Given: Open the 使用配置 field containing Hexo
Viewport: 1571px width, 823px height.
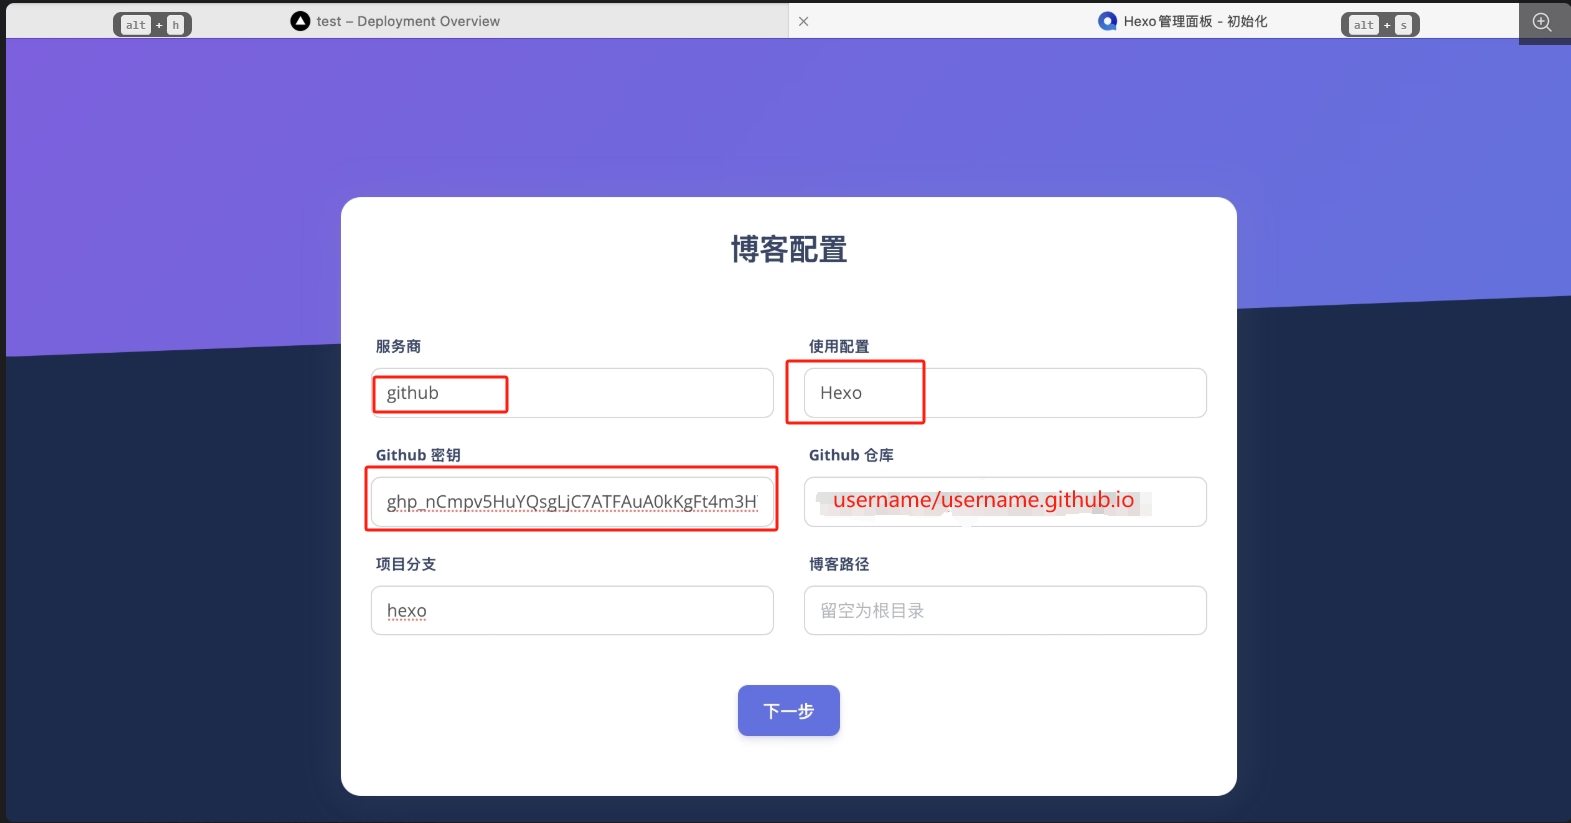Looking at the screenshot, I should coord(1005,393).
